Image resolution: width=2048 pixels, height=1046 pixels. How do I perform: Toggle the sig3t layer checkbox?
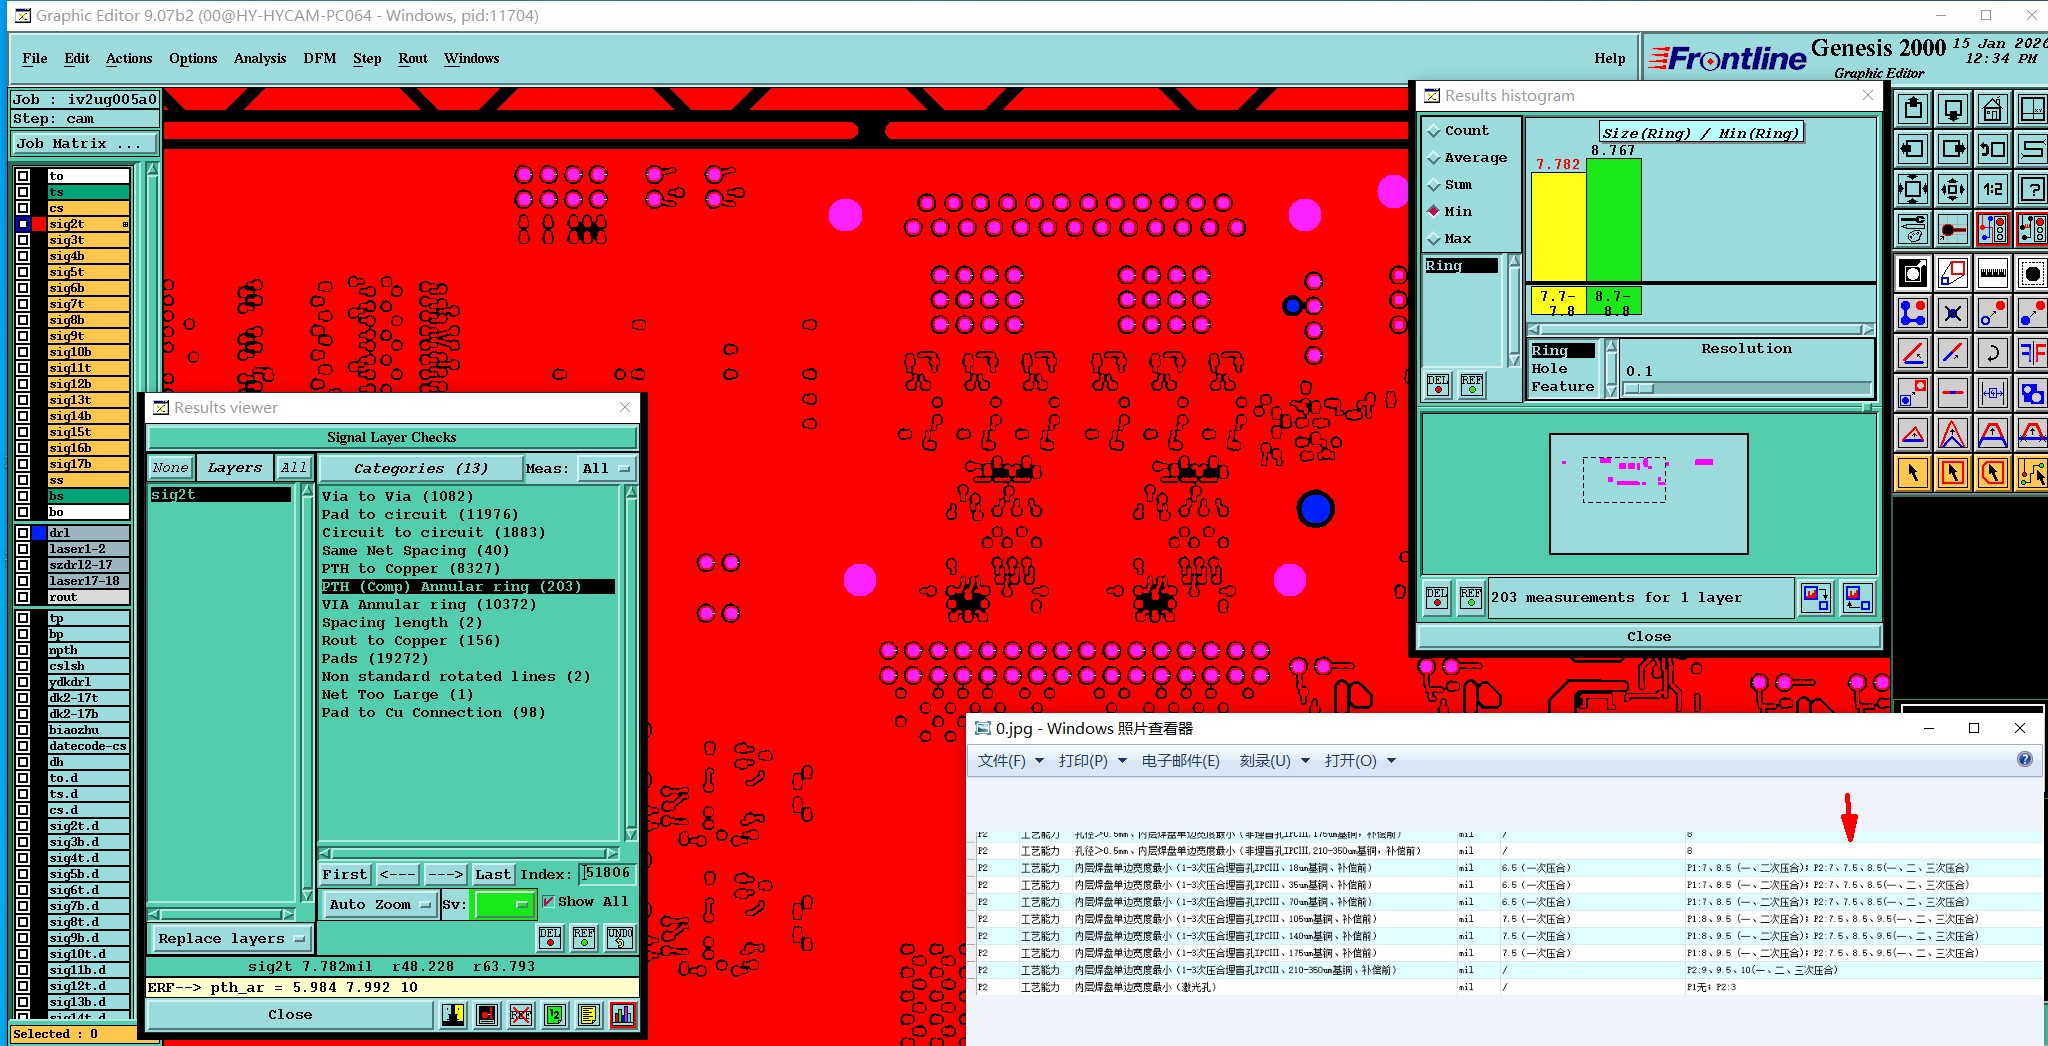pos(23,240)
